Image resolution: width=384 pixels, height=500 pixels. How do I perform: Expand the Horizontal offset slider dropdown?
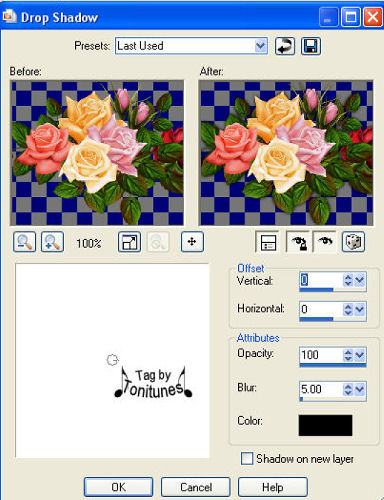click(x=359, y=309)
